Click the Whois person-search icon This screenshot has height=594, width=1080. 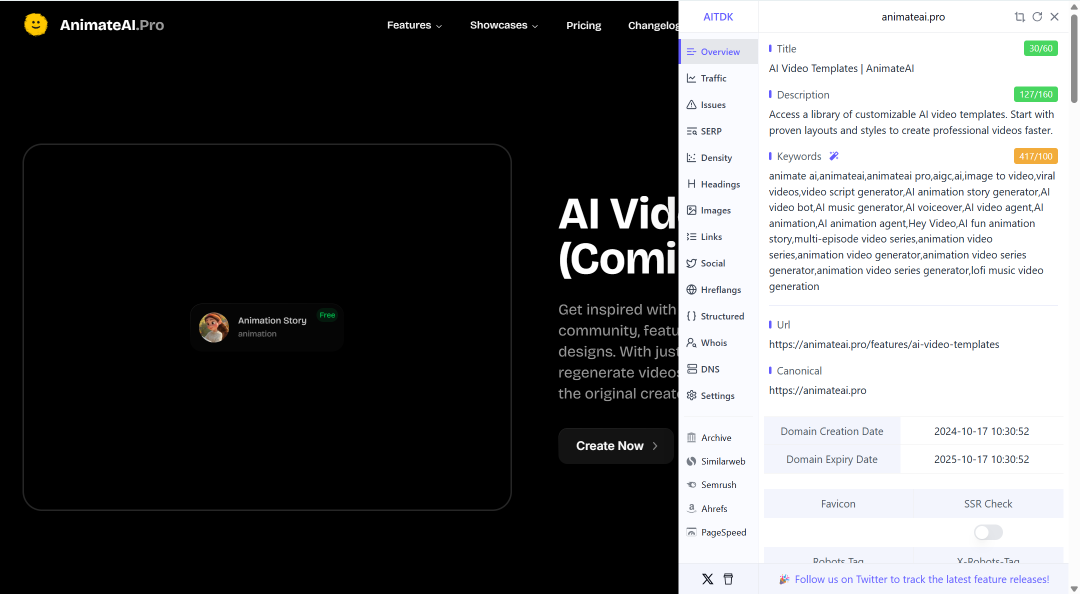pos(692,342)
